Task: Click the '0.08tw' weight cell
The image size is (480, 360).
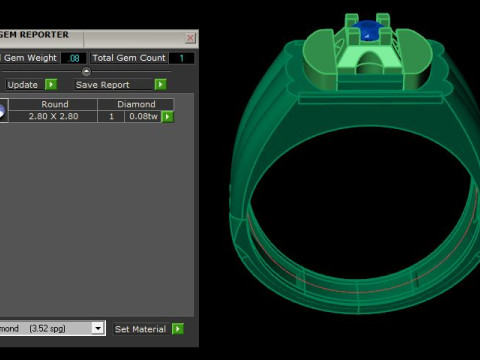Action: pos(143,116)
